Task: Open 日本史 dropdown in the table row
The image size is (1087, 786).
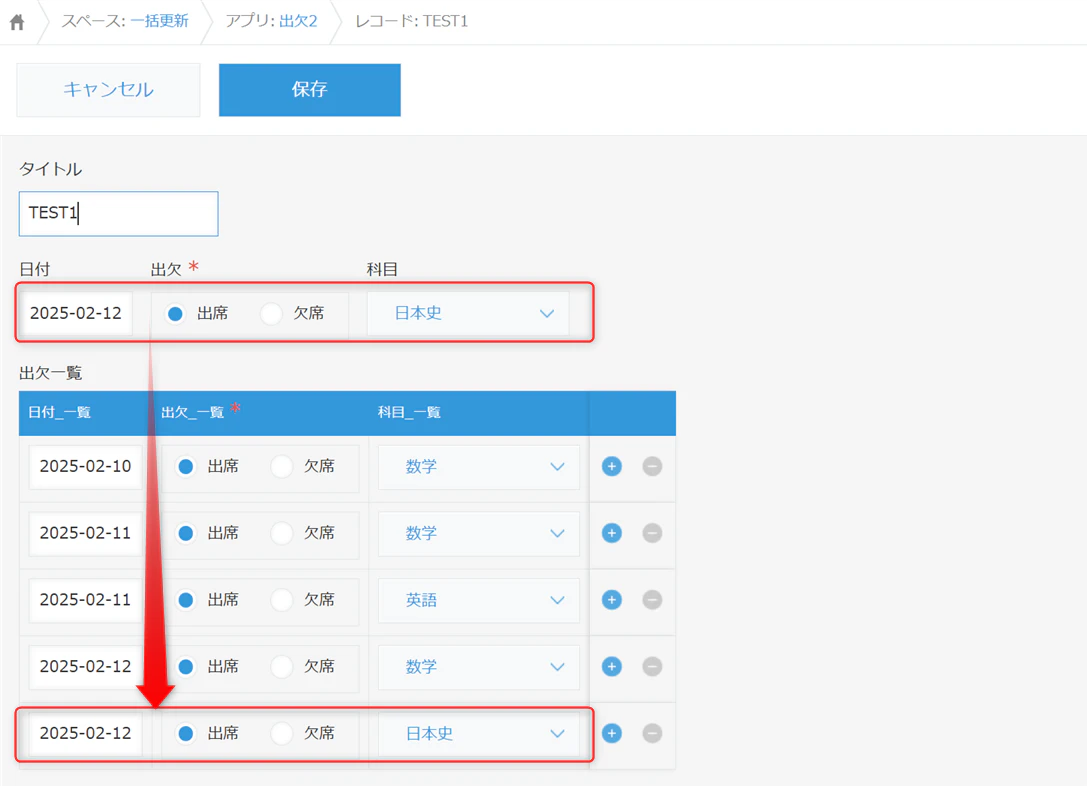Action: 478,733
